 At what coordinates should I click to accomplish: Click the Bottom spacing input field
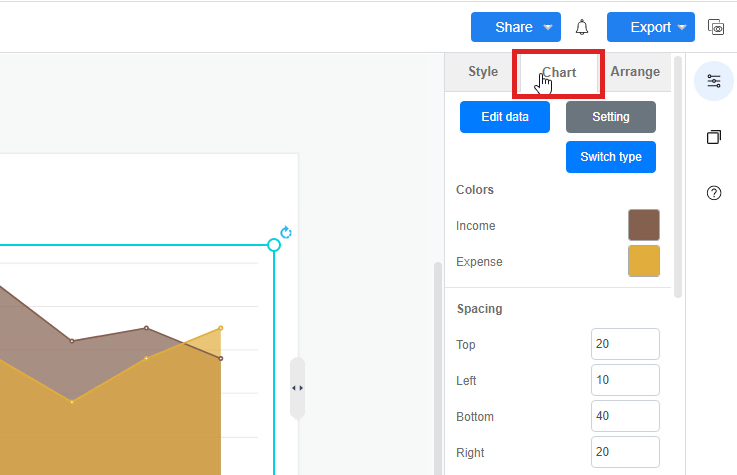pos(625,416)
